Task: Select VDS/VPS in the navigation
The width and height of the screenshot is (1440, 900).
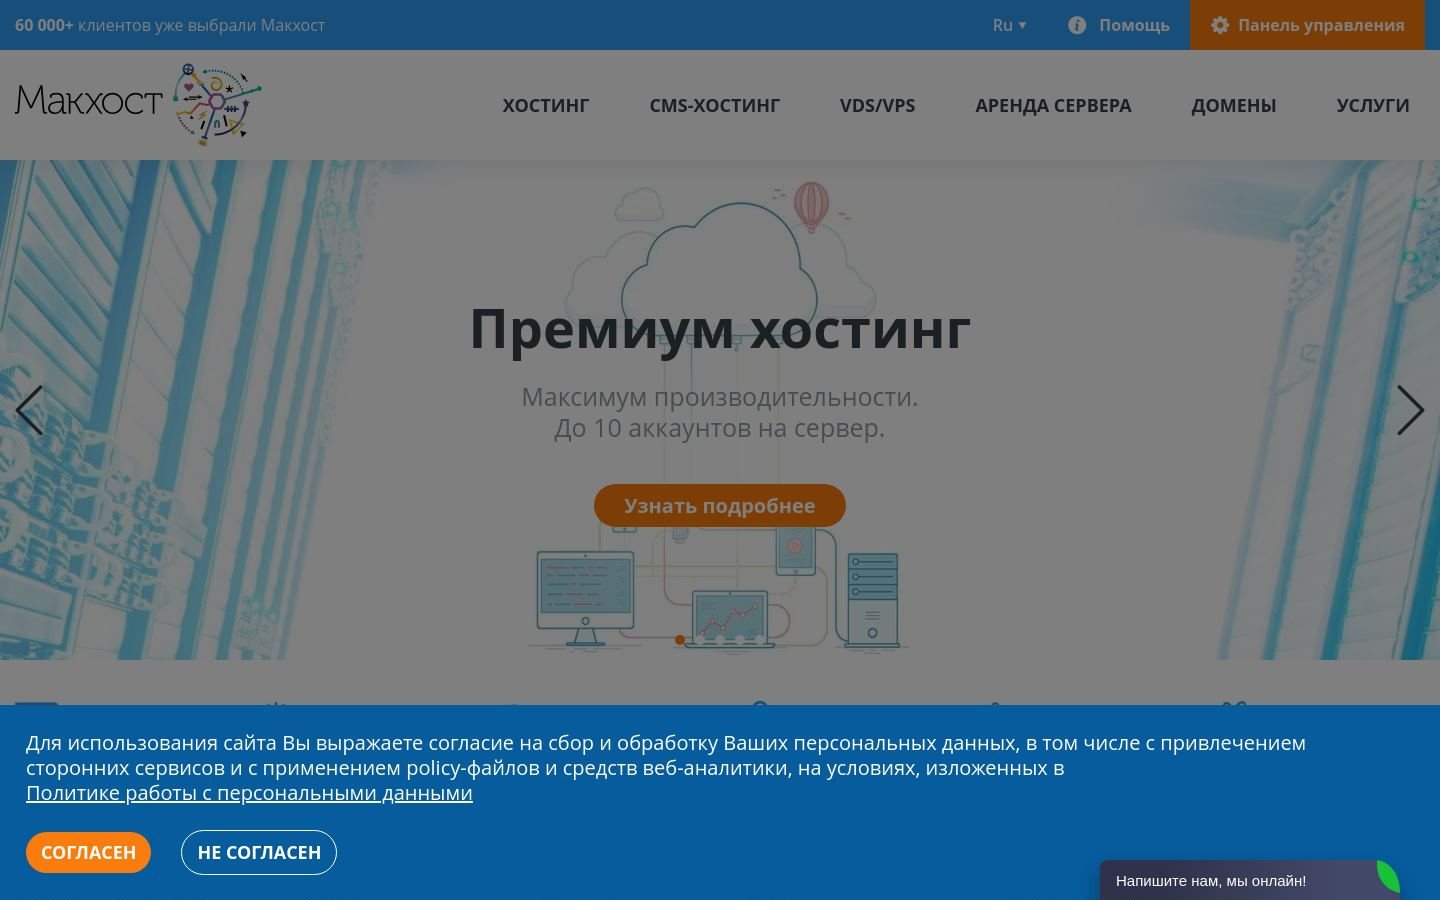Action: pos(878,105)
